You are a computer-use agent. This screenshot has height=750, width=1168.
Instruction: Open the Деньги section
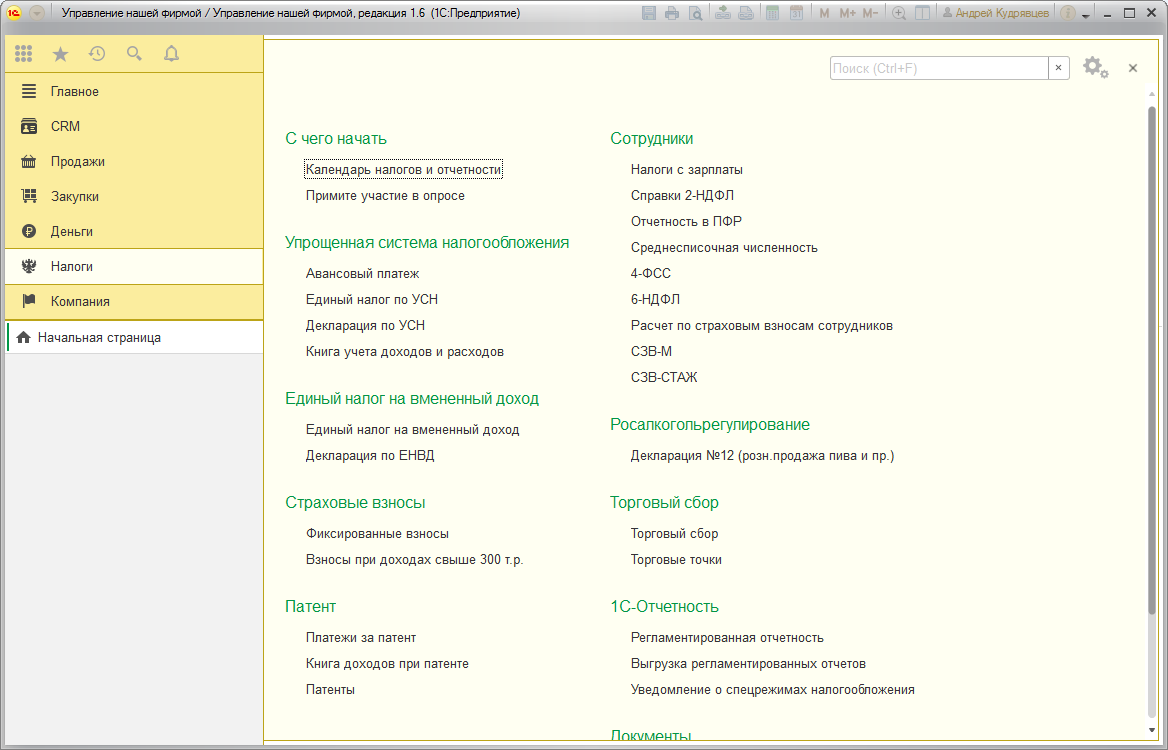point(134,232)
